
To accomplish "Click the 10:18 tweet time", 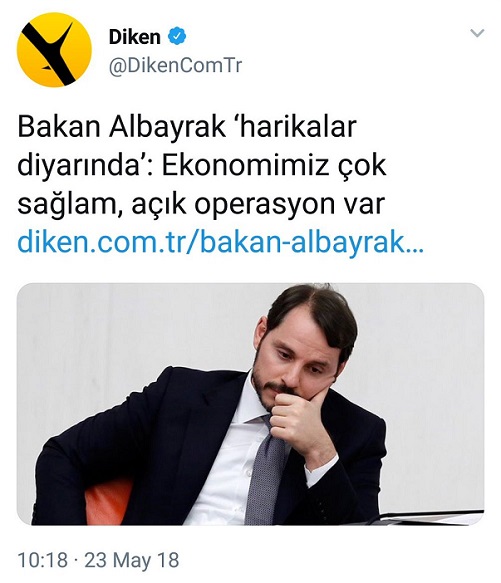I will (43, 560).
